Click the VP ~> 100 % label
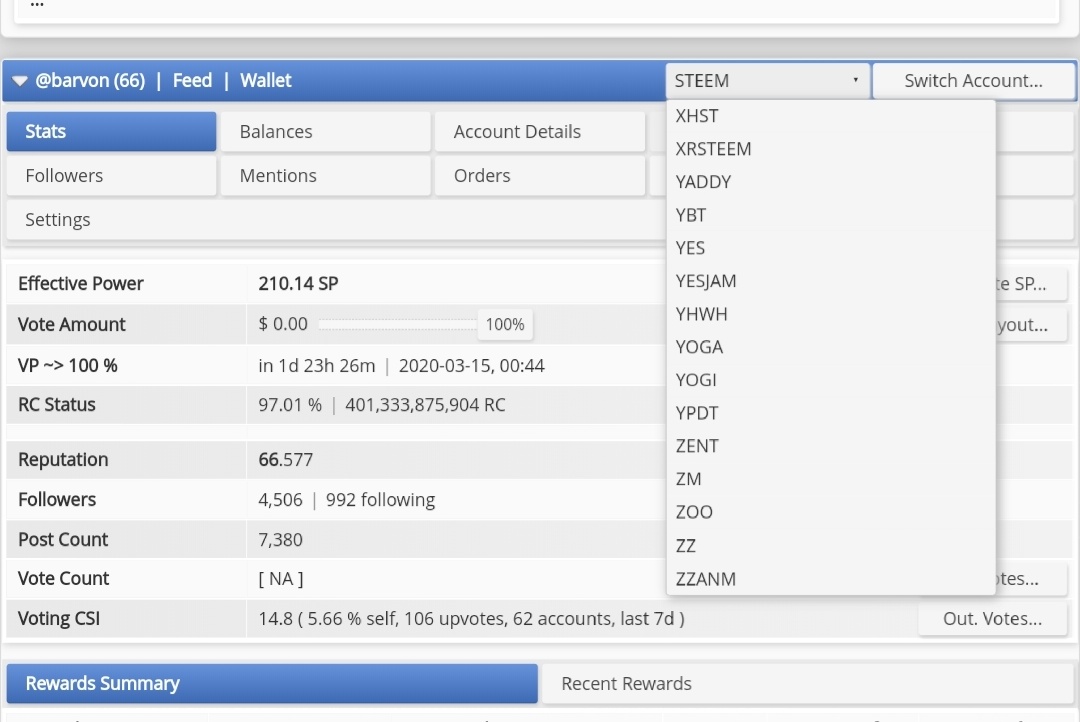 68,365
